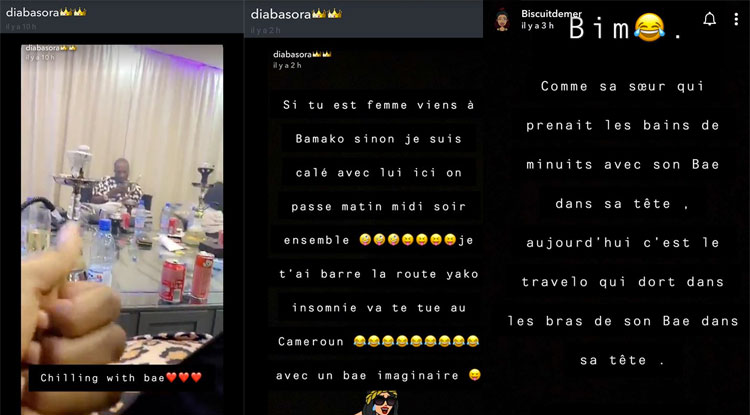Tap the Biscuitdemer profile avatar
This screenshot has height=415, width=750.
coord(502,19)
